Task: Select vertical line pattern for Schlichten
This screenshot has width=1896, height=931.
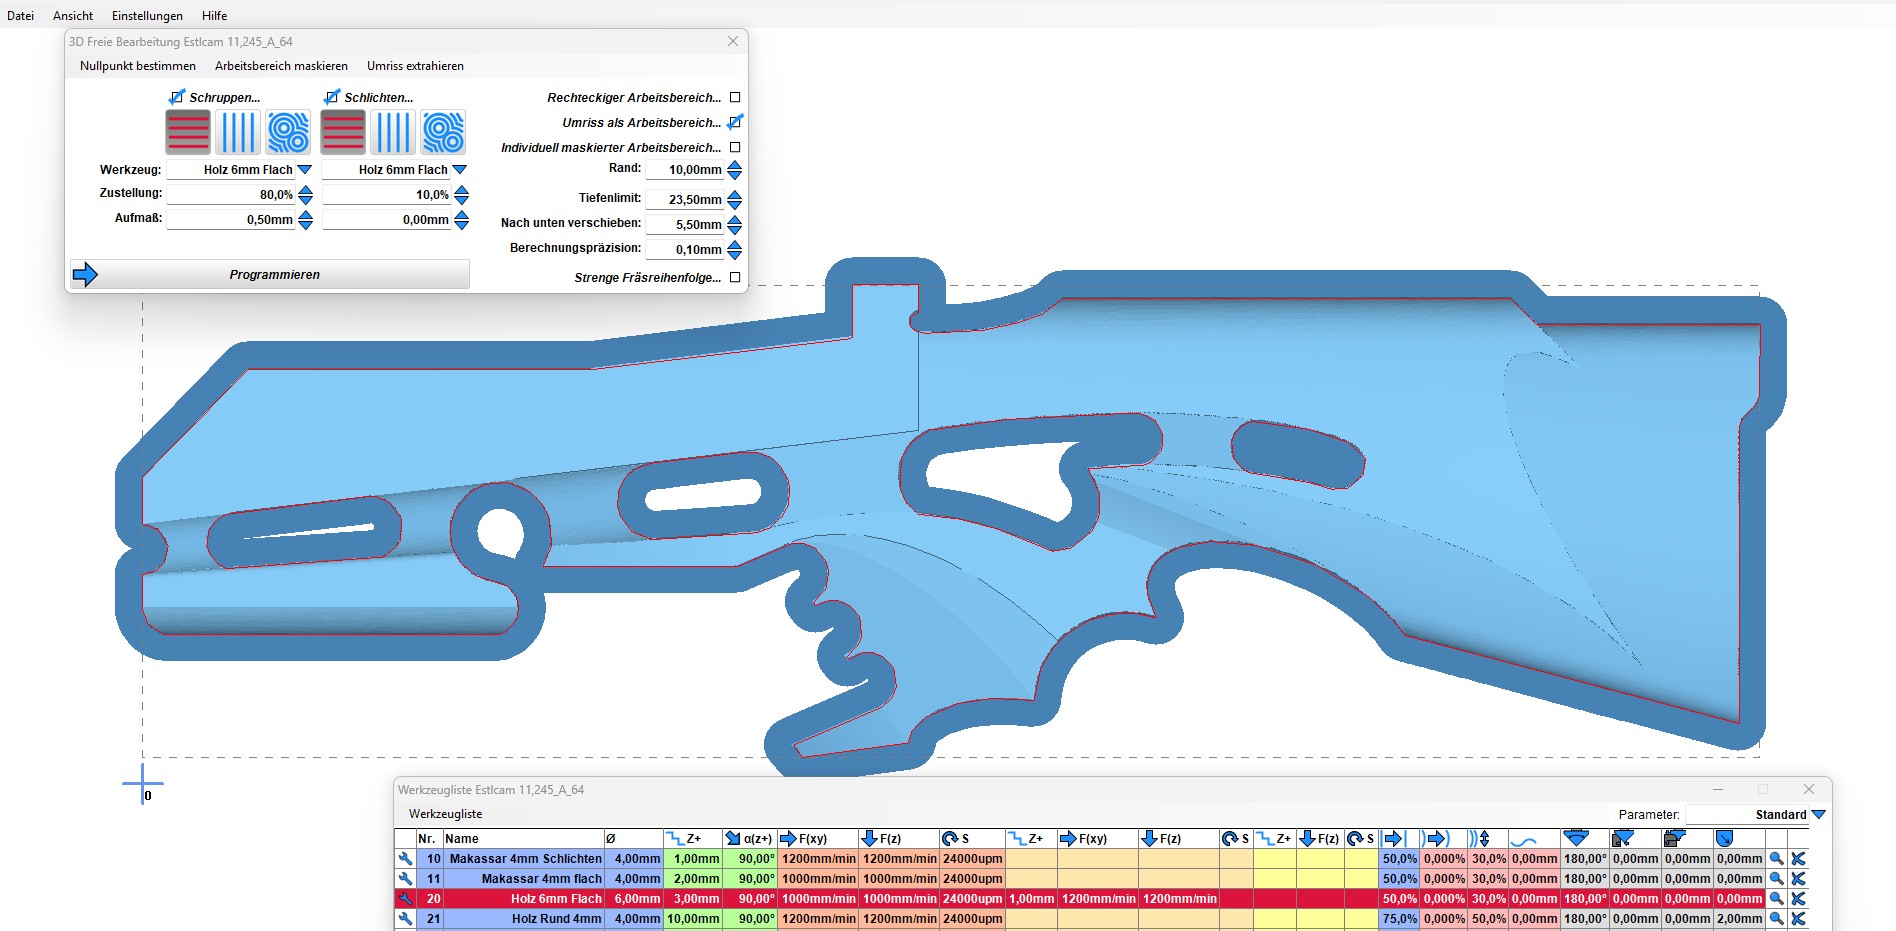Action: pos(393,132)
